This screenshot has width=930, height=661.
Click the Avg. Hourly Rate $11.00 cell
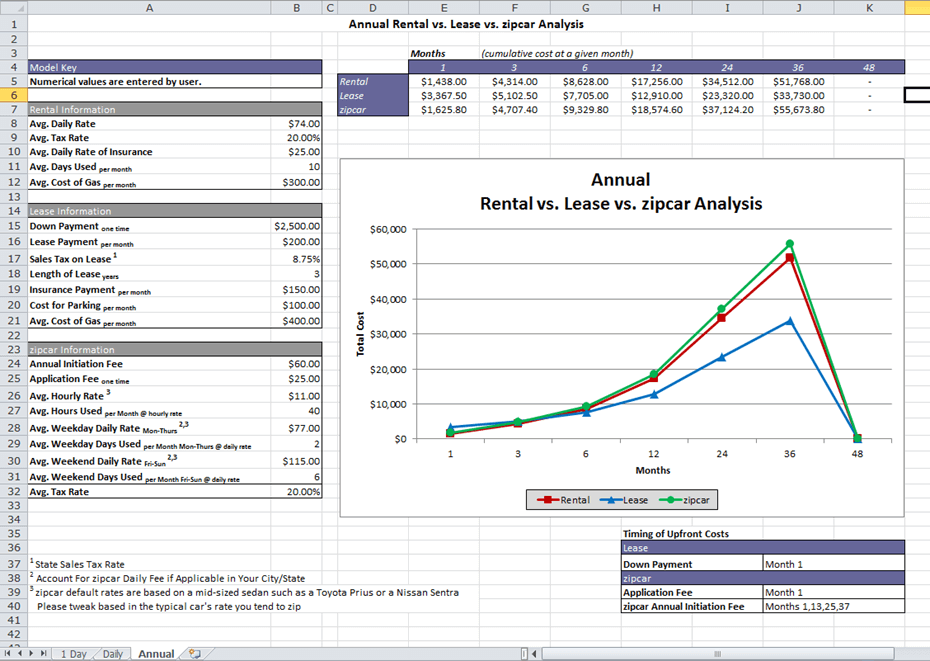coord(299,396)
